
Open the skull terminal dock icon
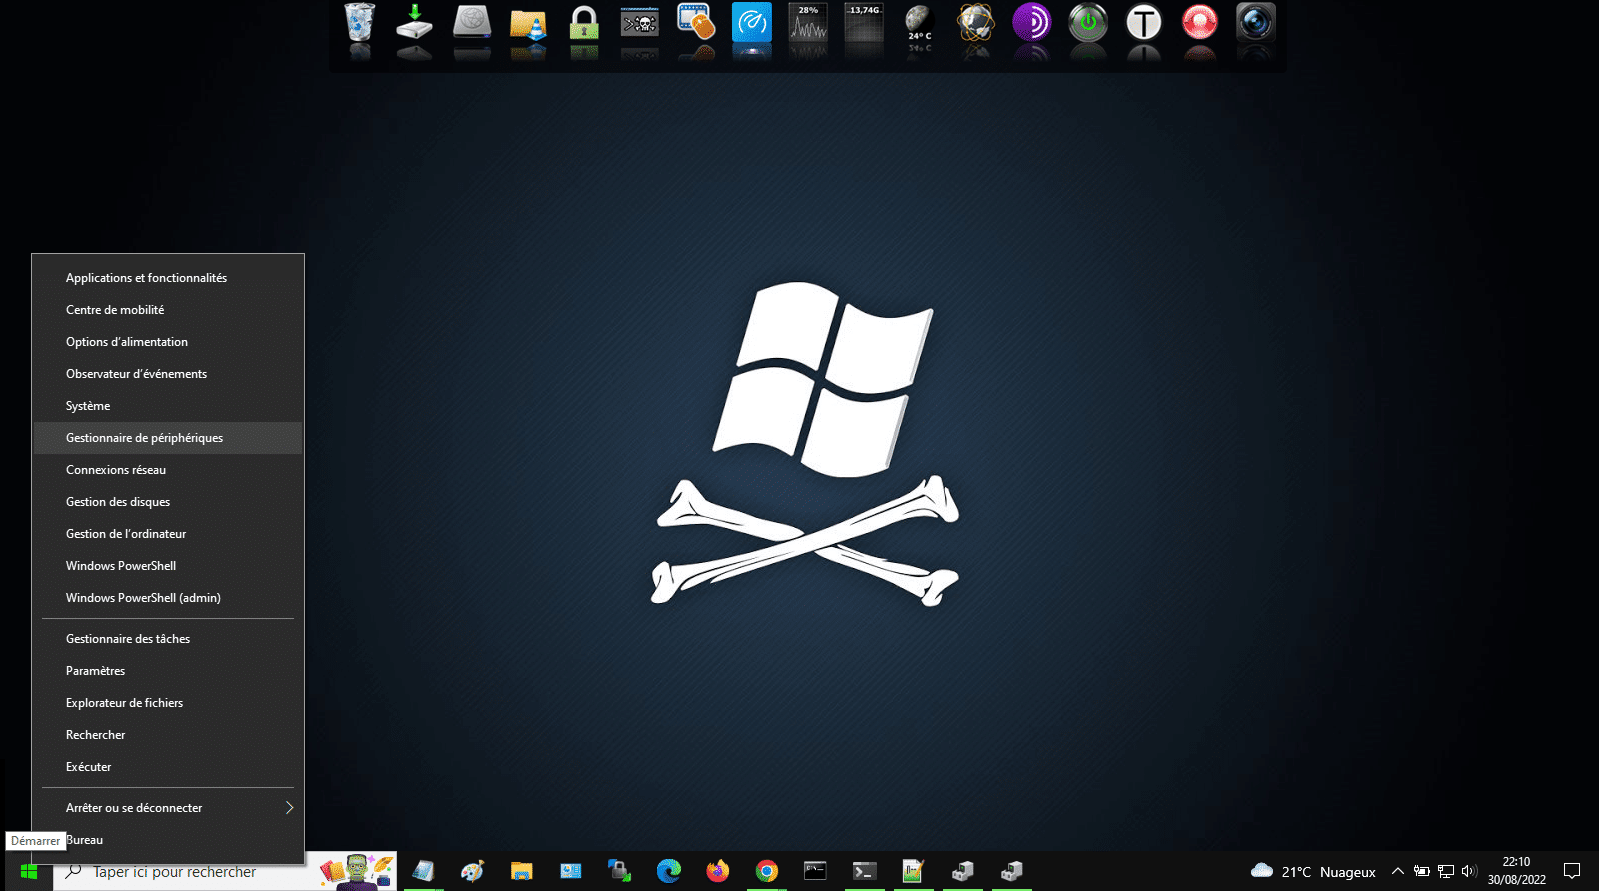tap(640, 22)
